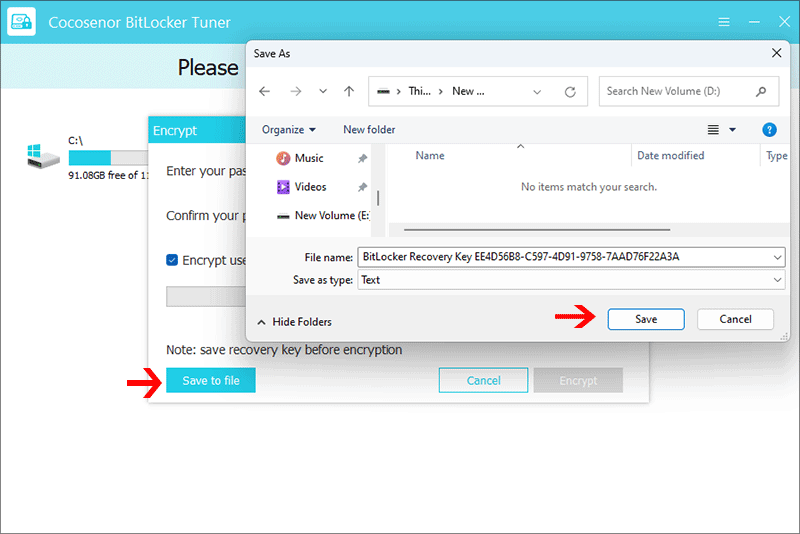Go forward in Save As dialog
Viewport: 800px width, 534px height.
click(x=295, y=91)
